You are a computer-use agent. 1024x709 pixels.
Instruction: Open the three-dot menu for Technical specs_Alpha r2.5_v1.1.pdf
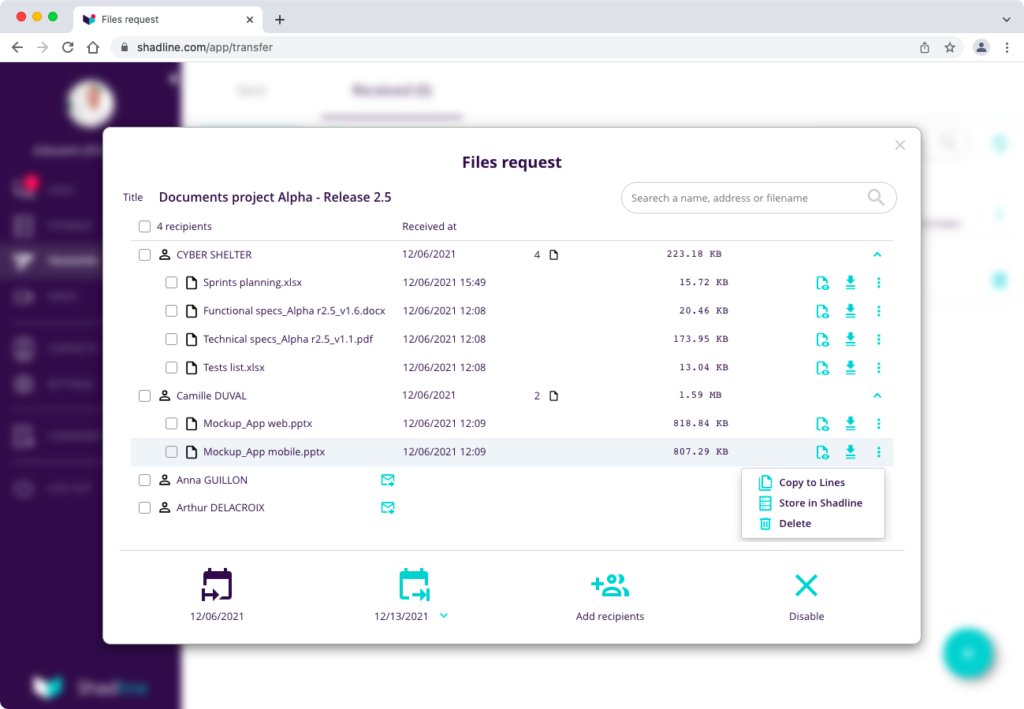tap(878, 339)
